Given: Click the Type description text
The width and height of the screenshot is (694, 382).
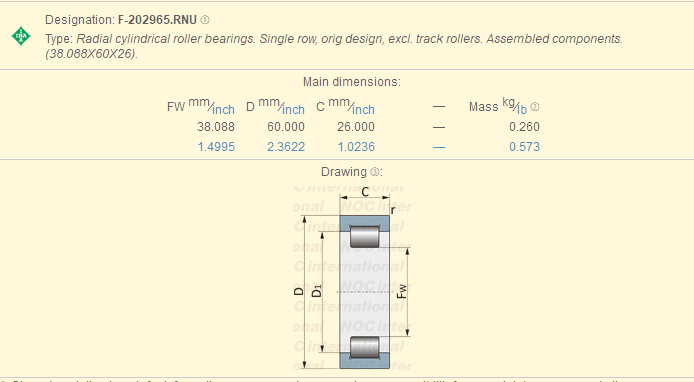Looking at the screenshot, I should pyautogui.click(x=334, y=46).
